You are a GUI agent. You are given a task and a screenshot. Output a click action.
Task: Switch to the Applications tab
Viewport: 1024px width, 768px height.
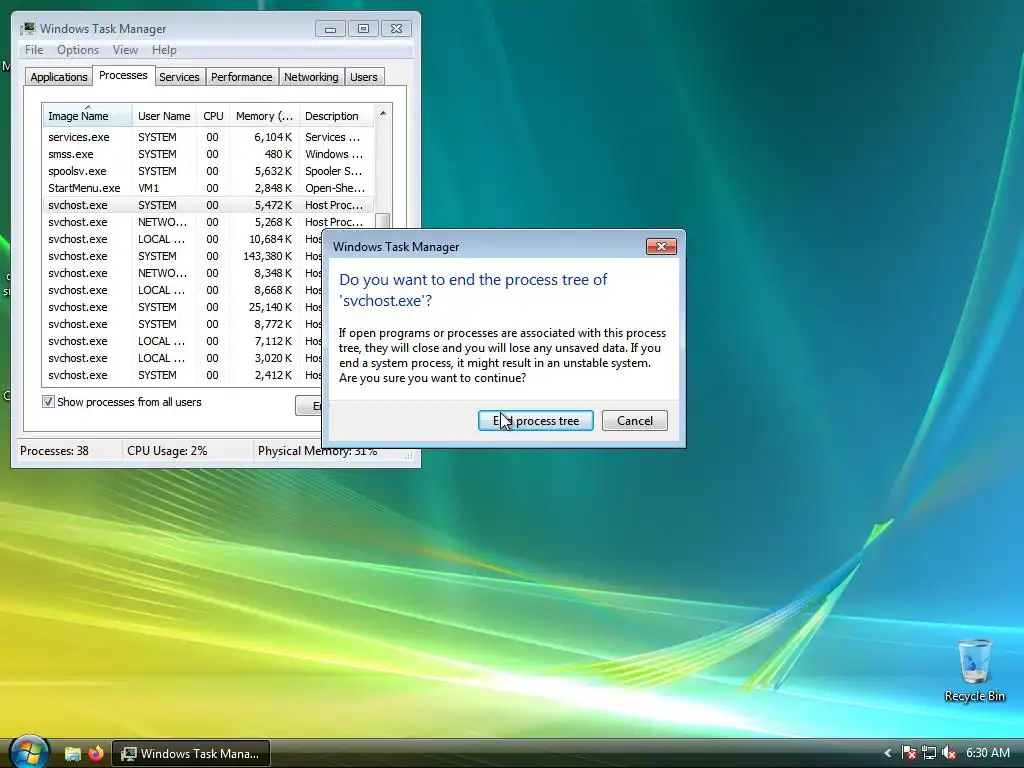(x=59, y=77)
